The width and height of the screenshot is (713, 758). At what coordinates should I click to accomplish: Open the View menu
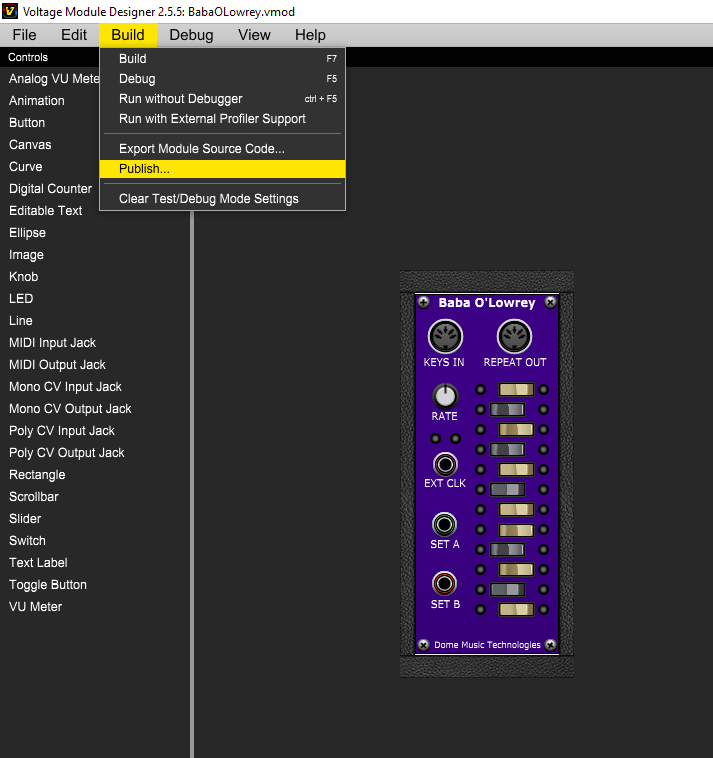point(254,35)
